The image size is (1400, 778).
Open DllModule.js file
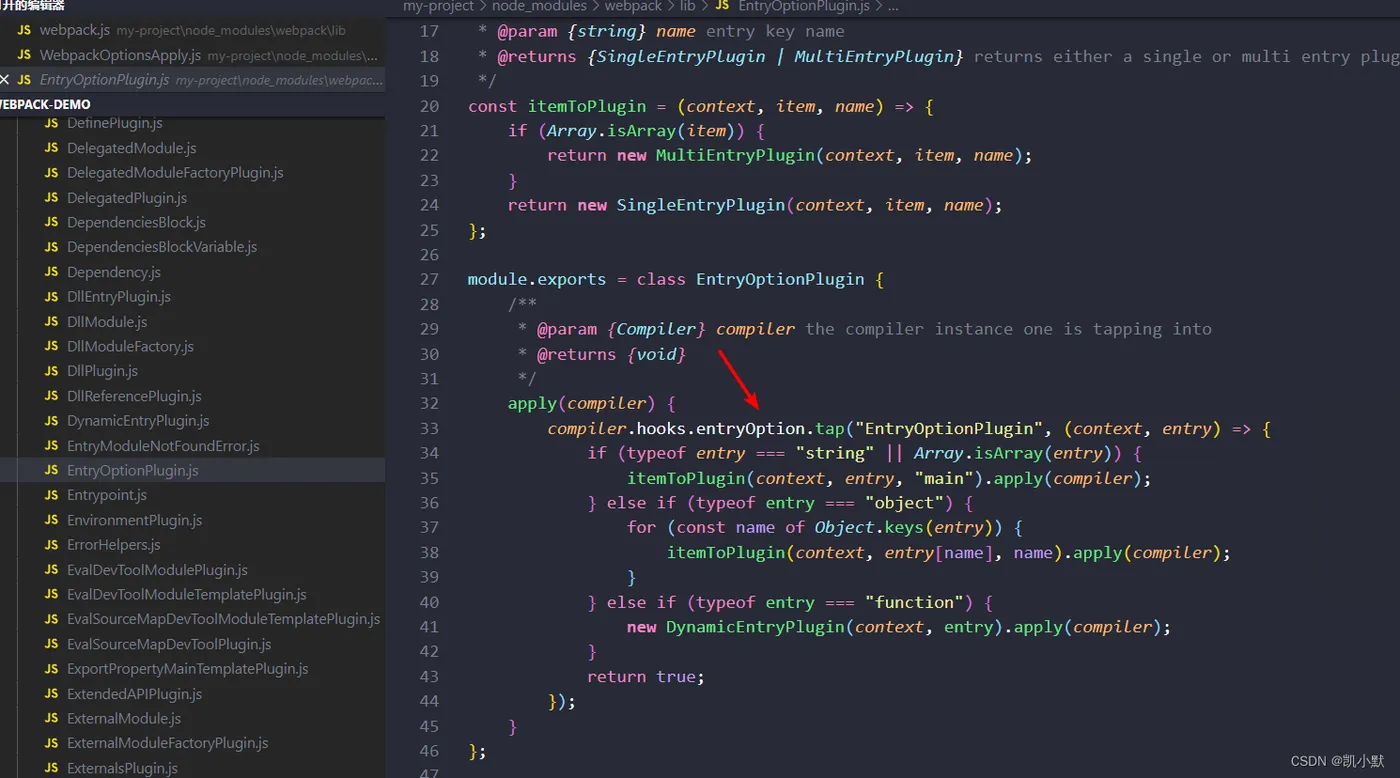click(107, 322)
